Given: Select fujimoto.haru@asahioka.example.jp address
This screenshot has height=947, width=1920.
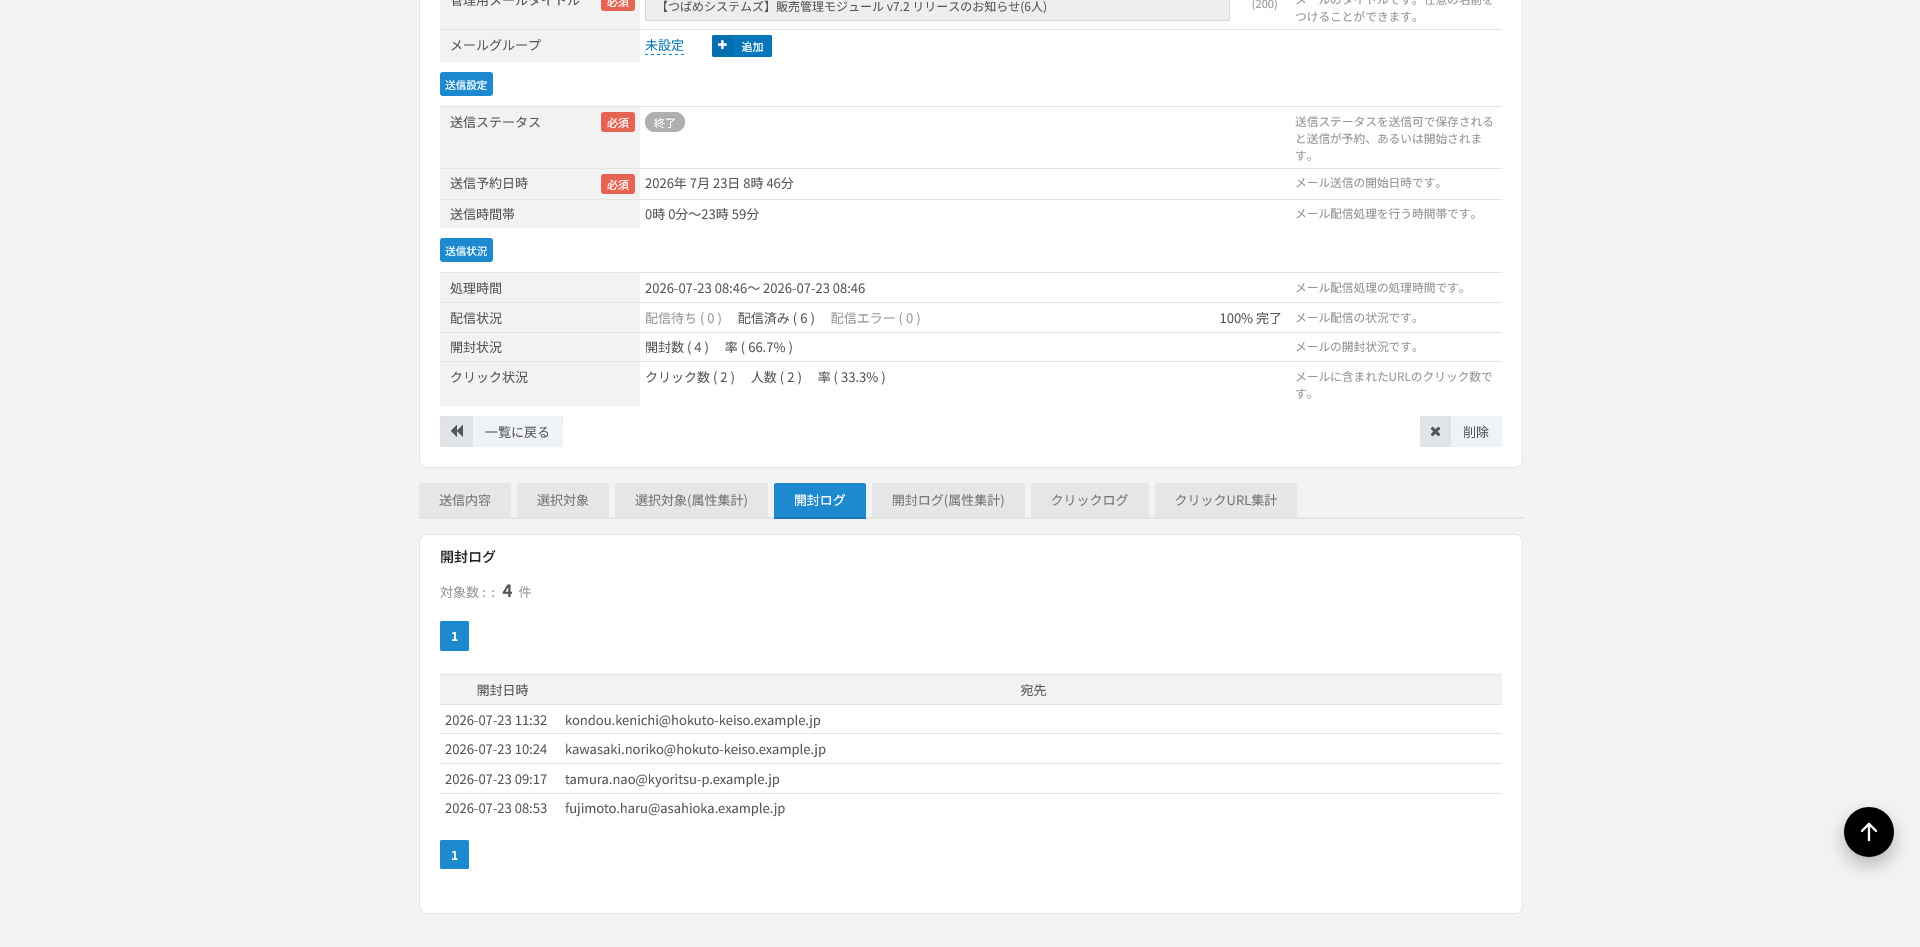Looking at the screenshot, I should pos(675,808).
